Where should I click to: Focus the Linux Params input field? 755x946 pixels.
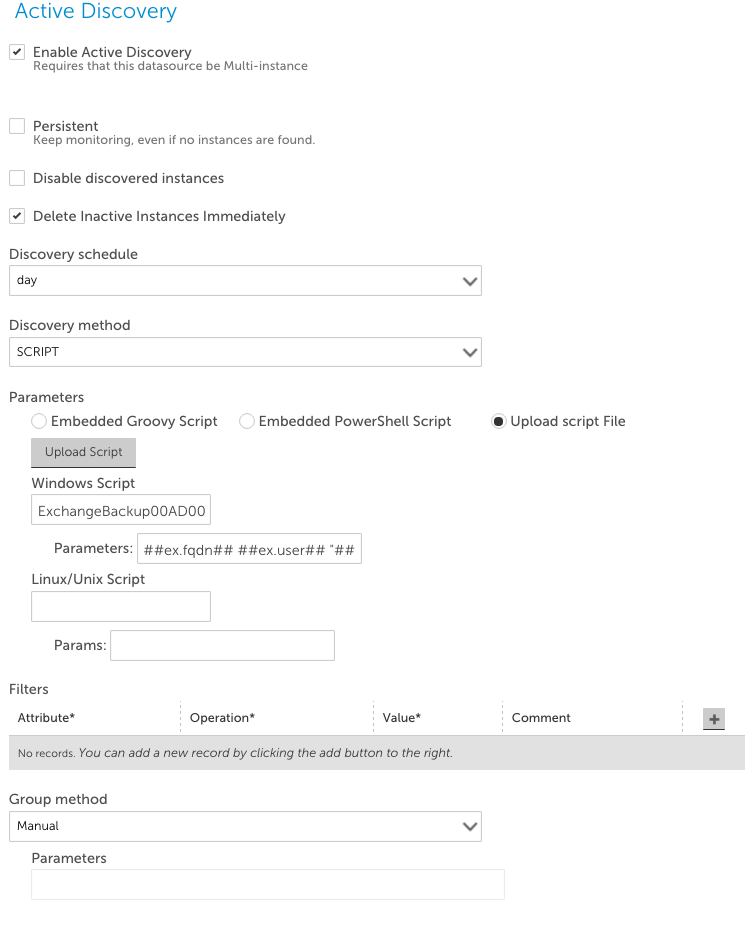222,646
